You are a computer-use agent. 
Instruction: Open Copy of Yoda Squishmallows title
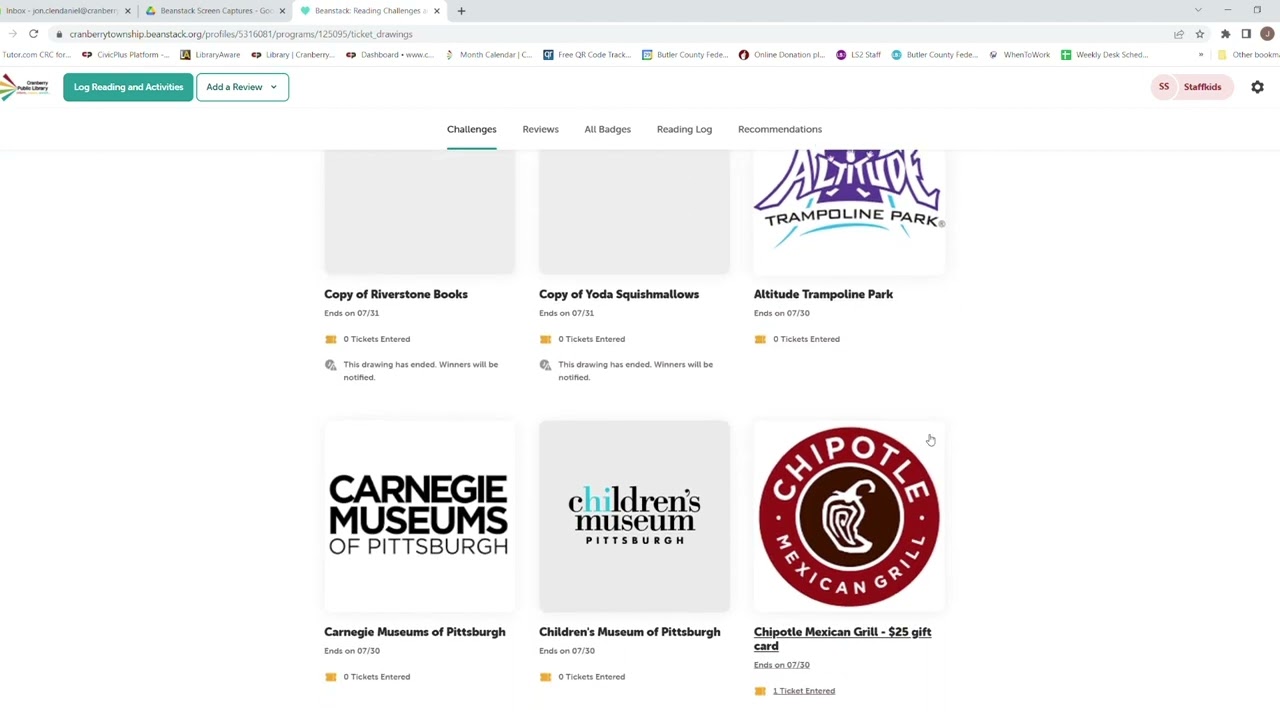(x=619, y=294)
